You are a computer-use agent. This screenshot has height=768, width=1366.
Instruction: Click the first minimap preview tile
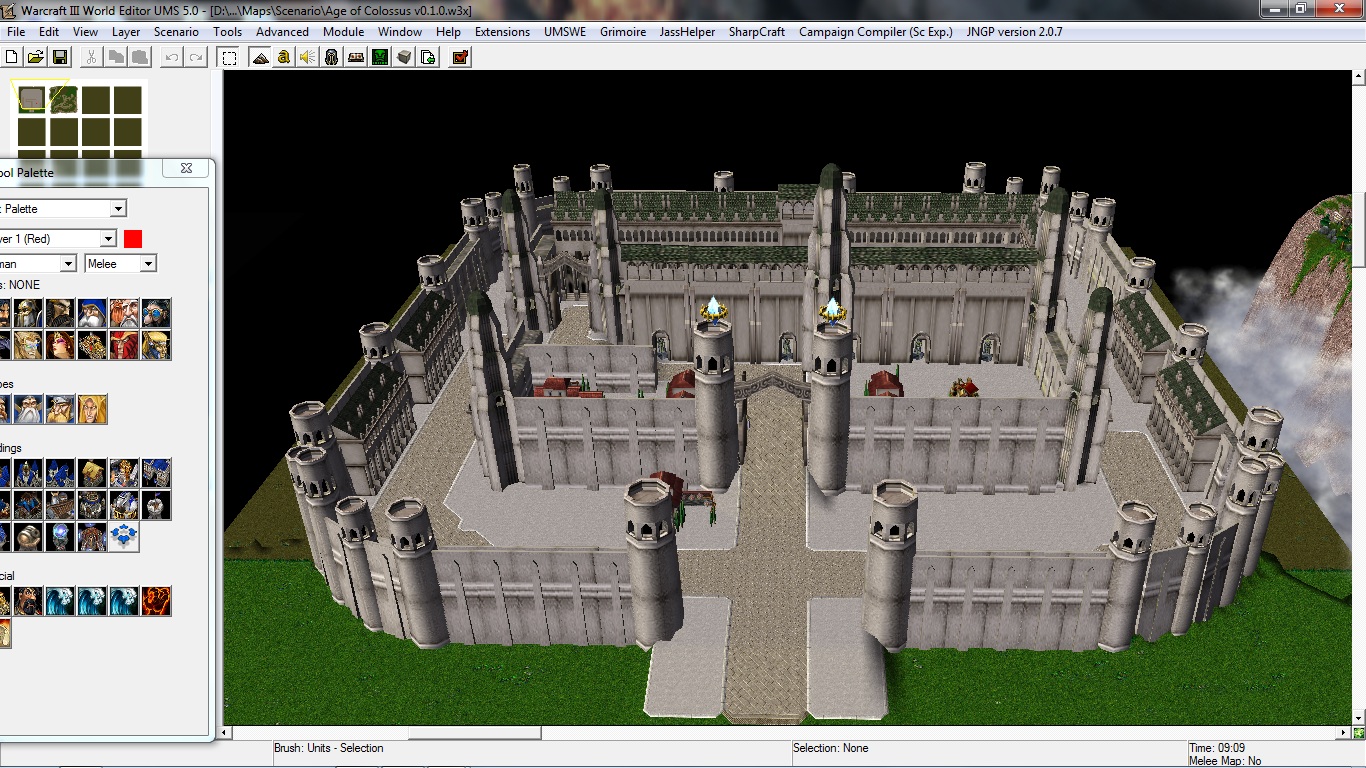pyautogui.click(x=32, y=99)
